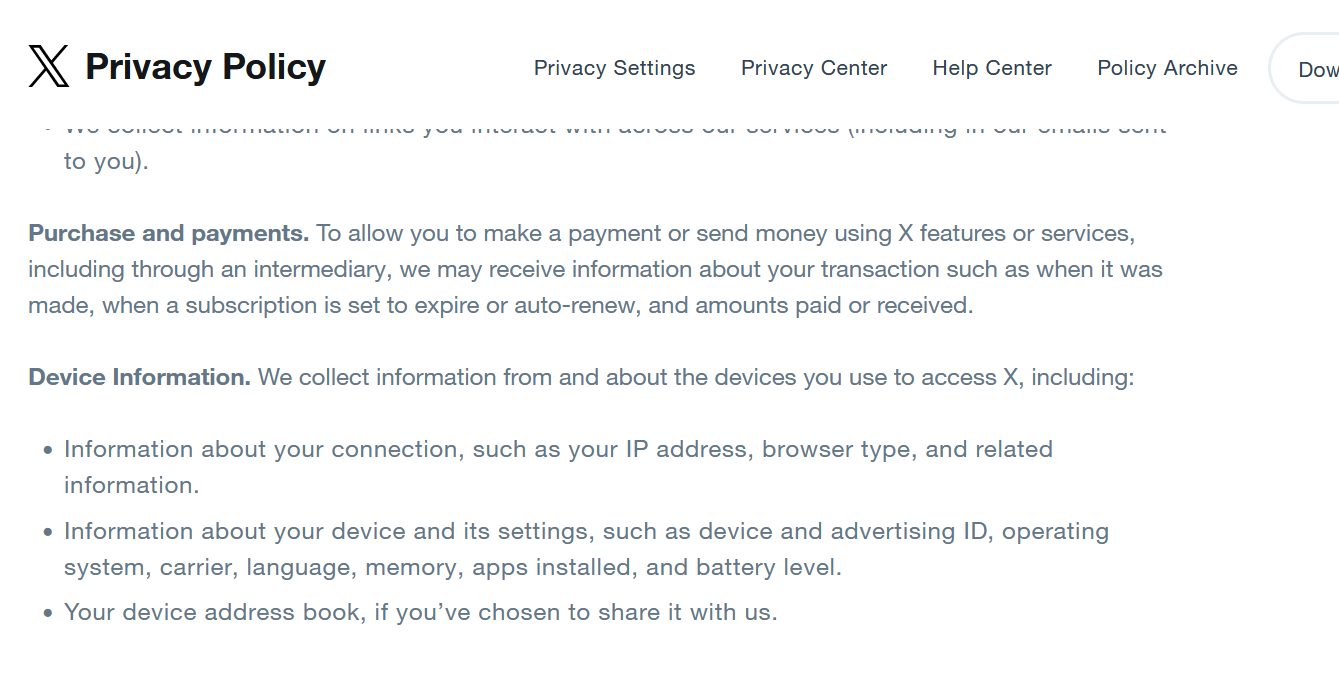Click the 'to you).' text line
This screenshot has width=1339, height=691.
(x=106, y=161)
